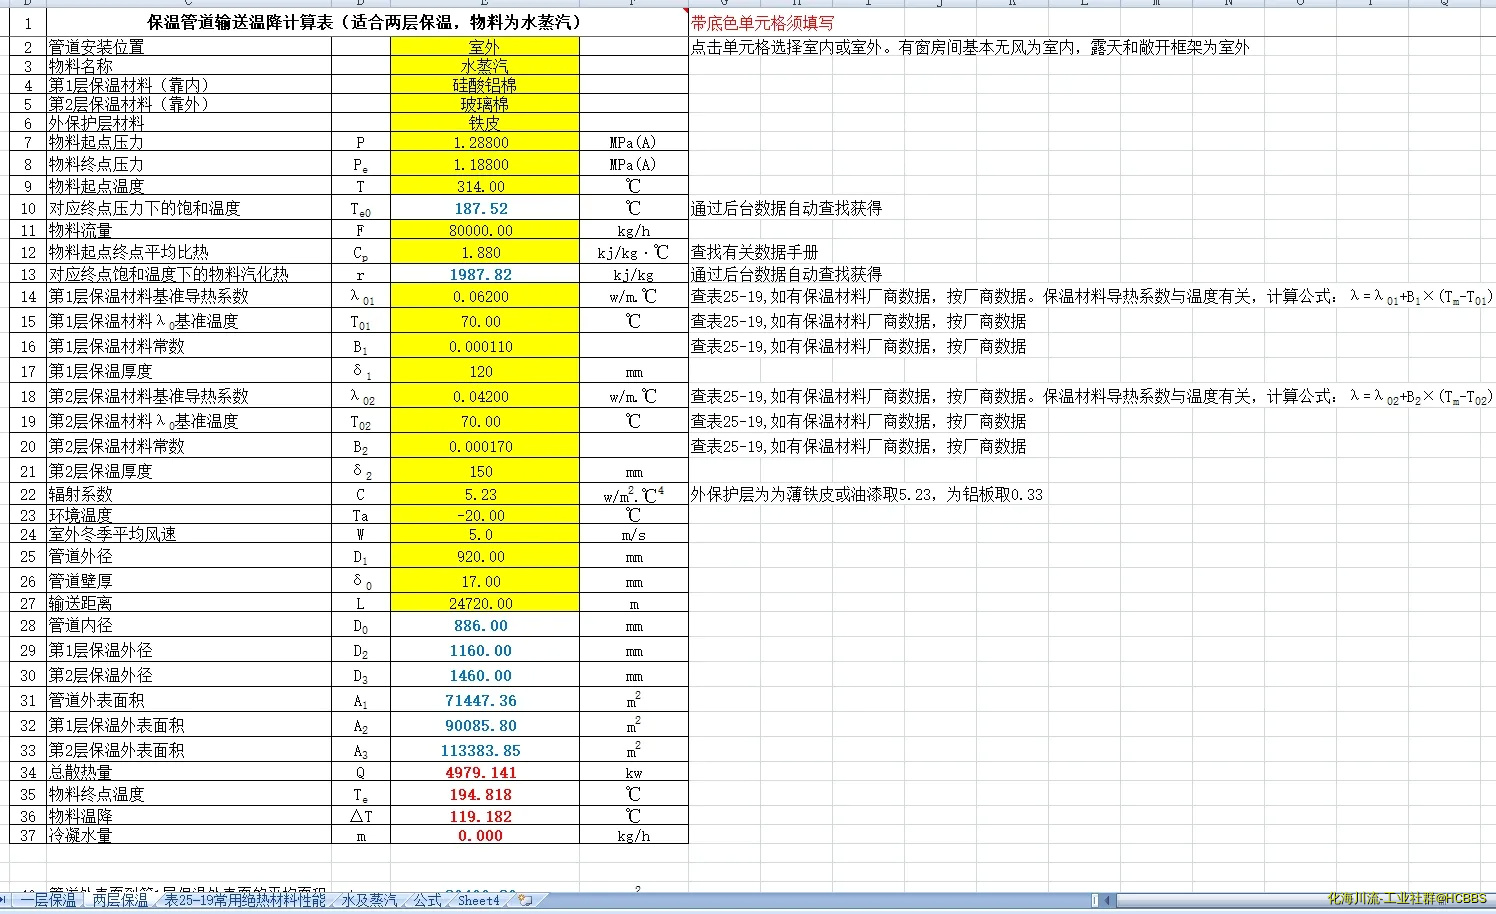Click the λ02 conductivity cell 0.04200
Image resolution: width=1496 pixels, height=914 pixels.
[485, 396]
